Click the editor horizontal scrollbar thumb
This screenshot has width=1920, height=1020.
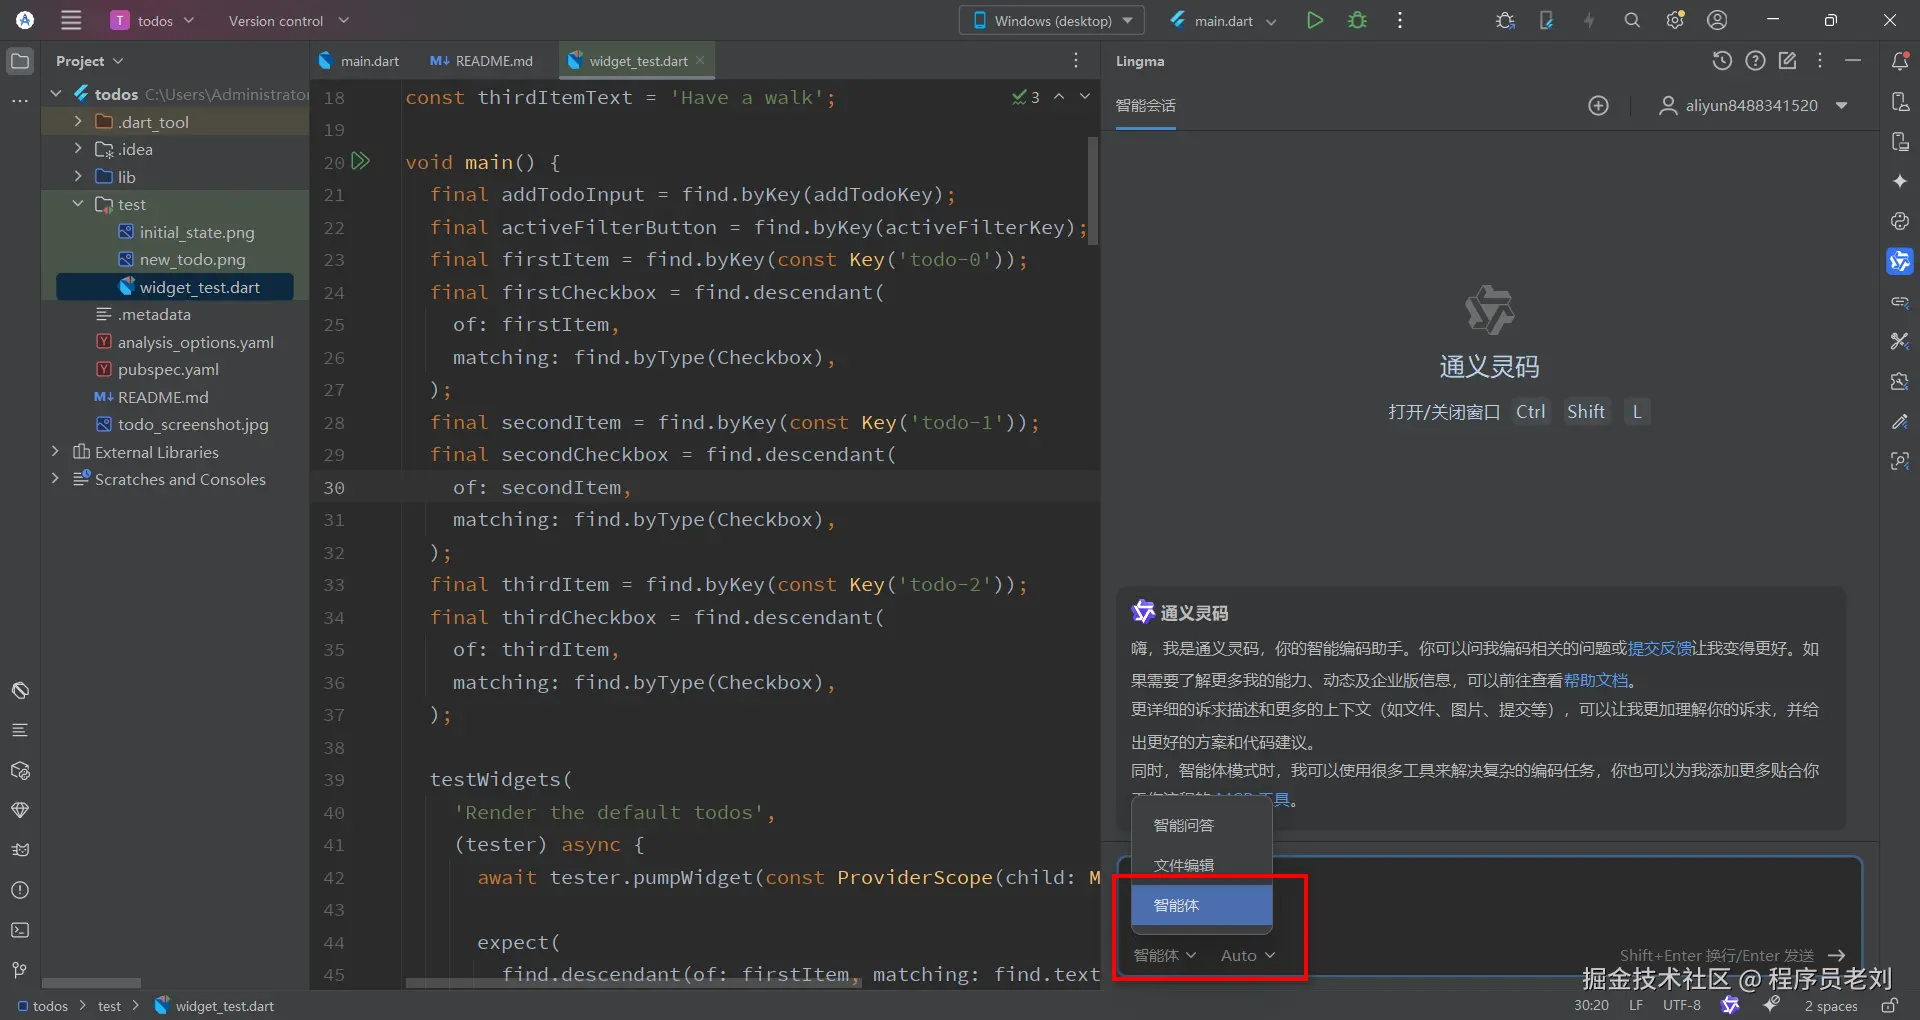point(632,983)
